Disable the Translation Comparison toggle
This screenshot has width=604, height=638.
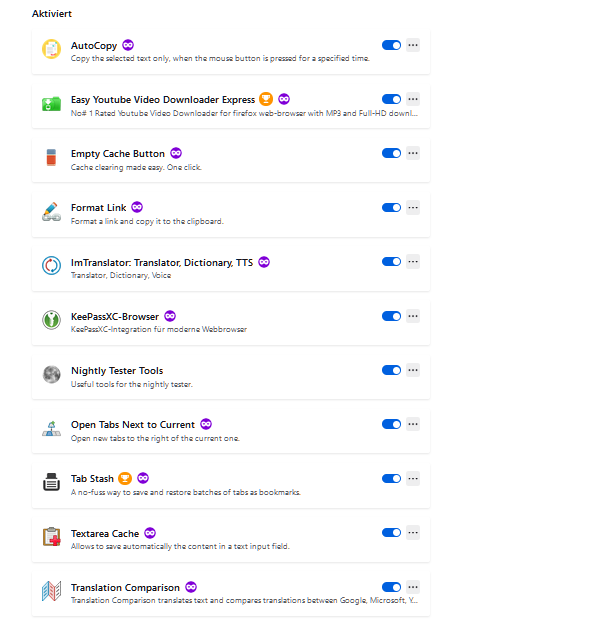click(391, 587)
